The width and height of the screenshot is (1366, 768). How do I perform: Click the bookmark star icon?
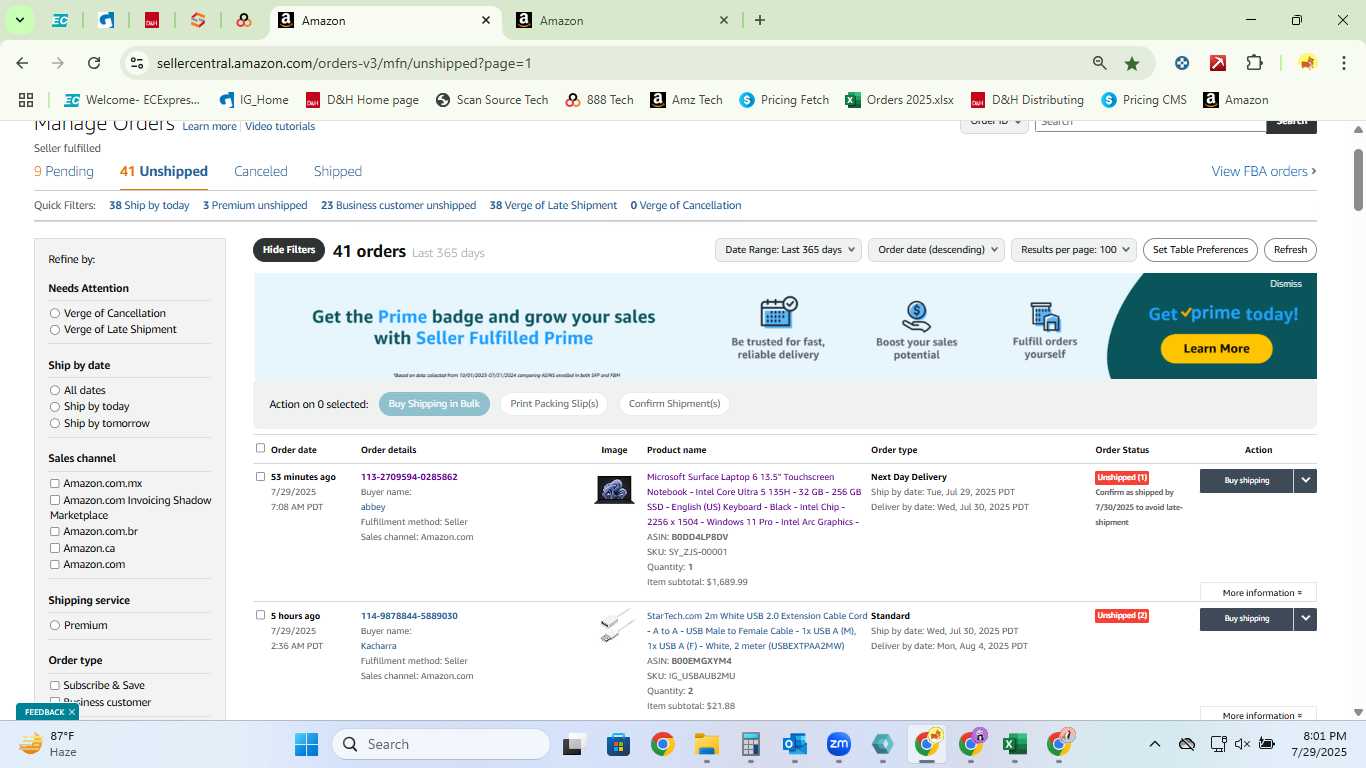pyautogui.click(x=1132, y=63)
